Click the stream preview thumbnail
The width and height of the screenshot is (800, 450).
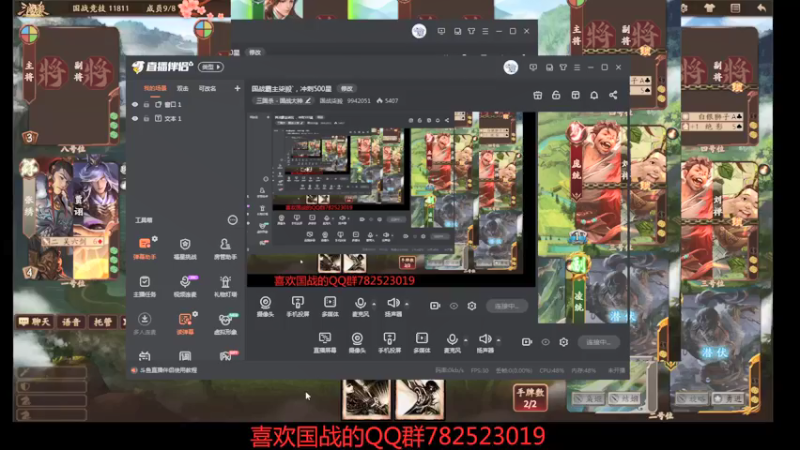coord(391,199)
